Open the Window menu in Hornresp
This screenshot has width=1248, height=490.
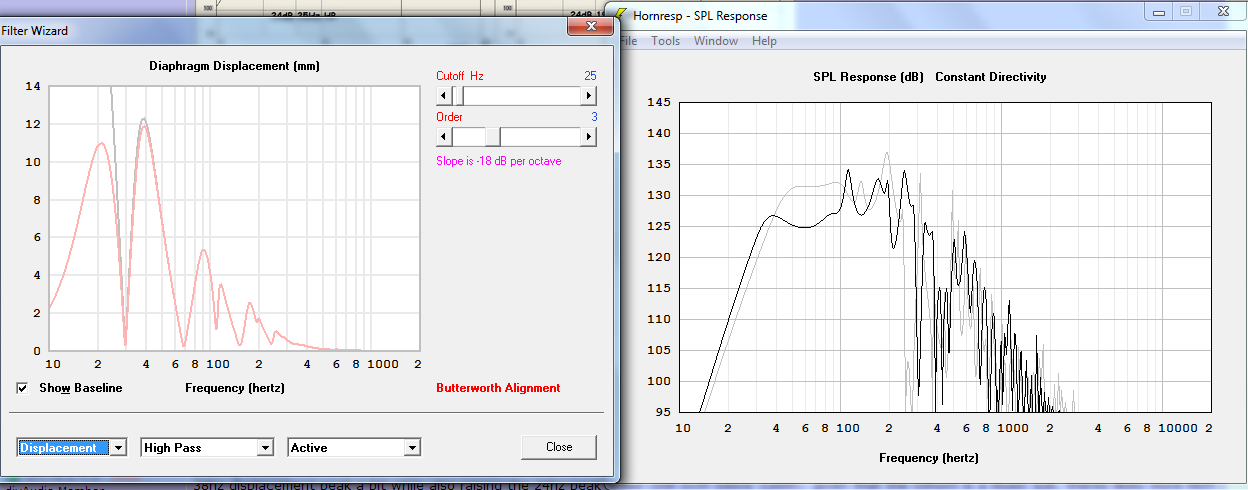click(x=715, y=41)
